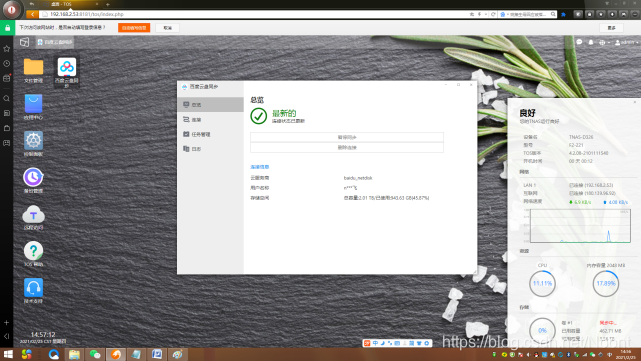Click the network speed graph

580,226
